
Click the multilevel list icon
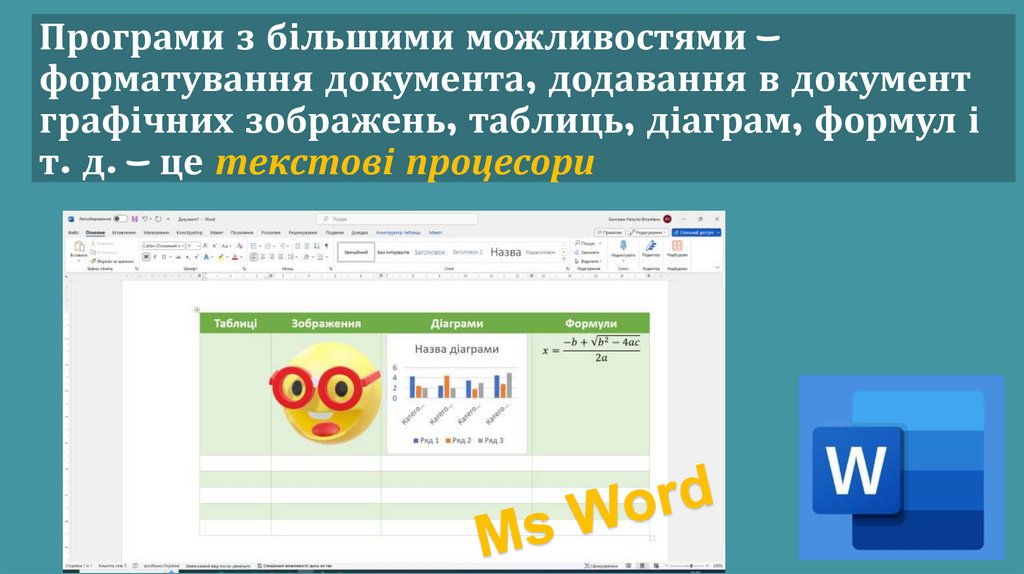click(x=283, y=246)
